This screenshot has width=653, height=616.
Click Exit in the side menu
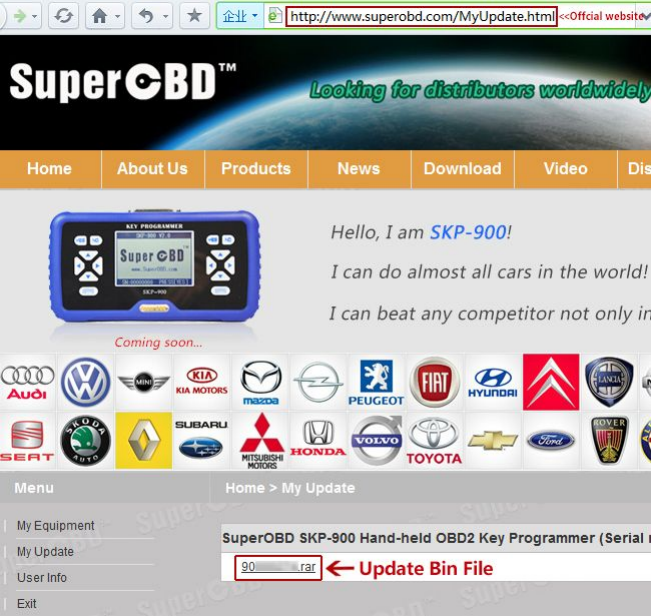pyautogui.click(x=27, y=604)
